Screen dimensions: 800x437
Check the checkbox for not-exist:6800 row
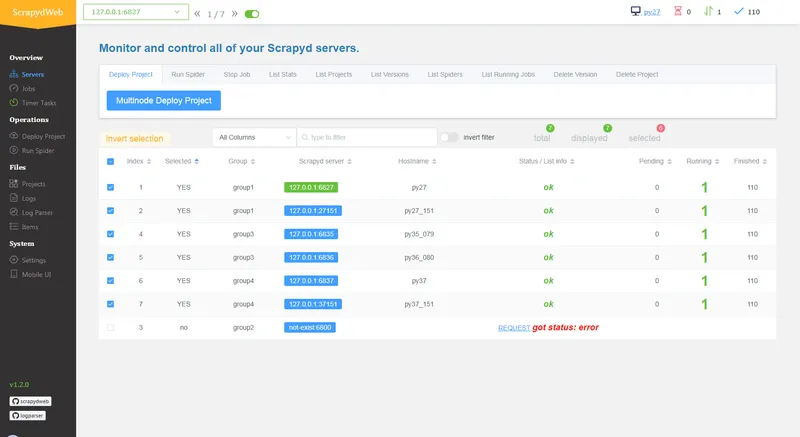click(111, 327)
